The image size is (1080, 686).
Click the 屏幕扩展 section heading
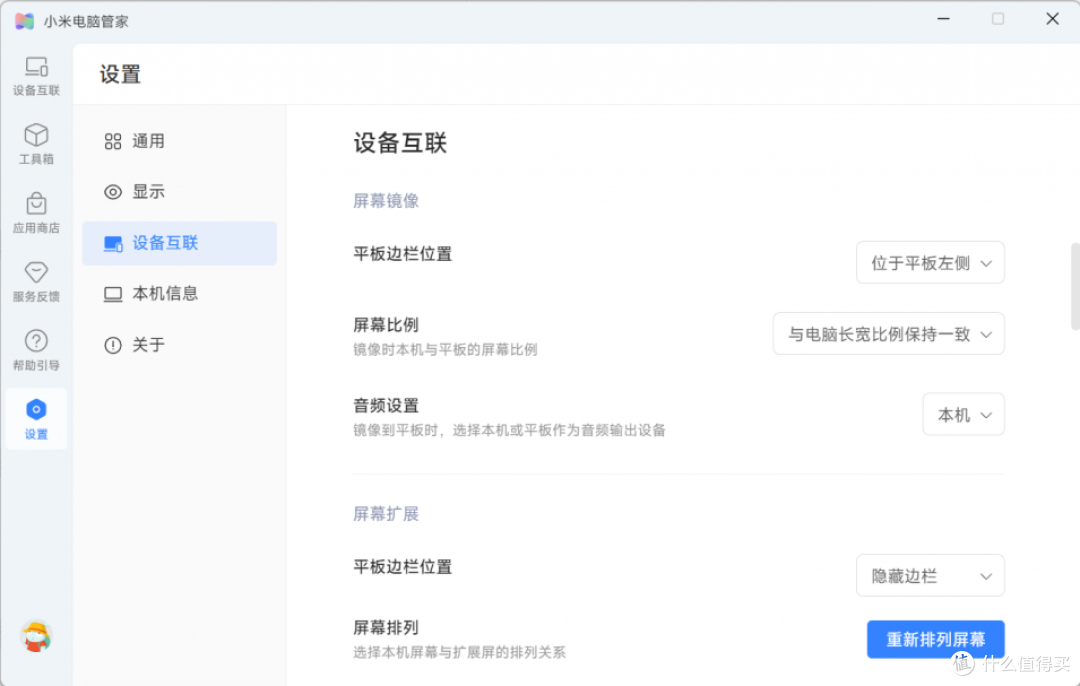[386, 514]
